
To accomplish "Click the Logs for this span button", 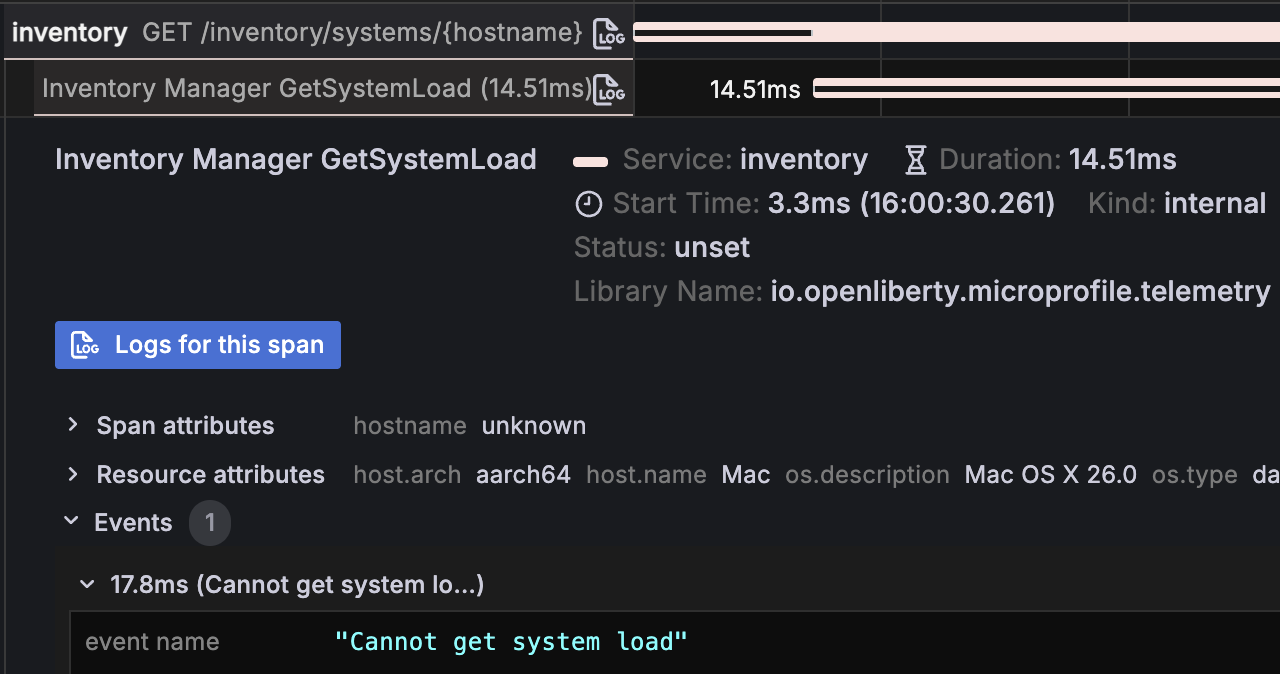I will (197, 344).
